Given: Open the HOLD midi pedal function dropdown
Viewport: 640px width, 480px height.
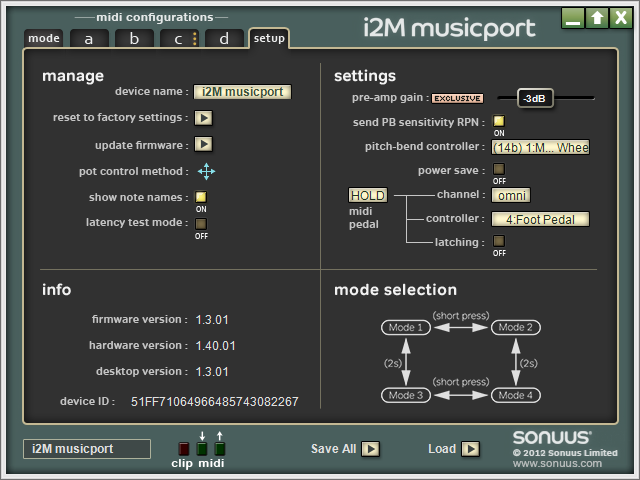Looking at the screenshot, I should click(368, 195).
